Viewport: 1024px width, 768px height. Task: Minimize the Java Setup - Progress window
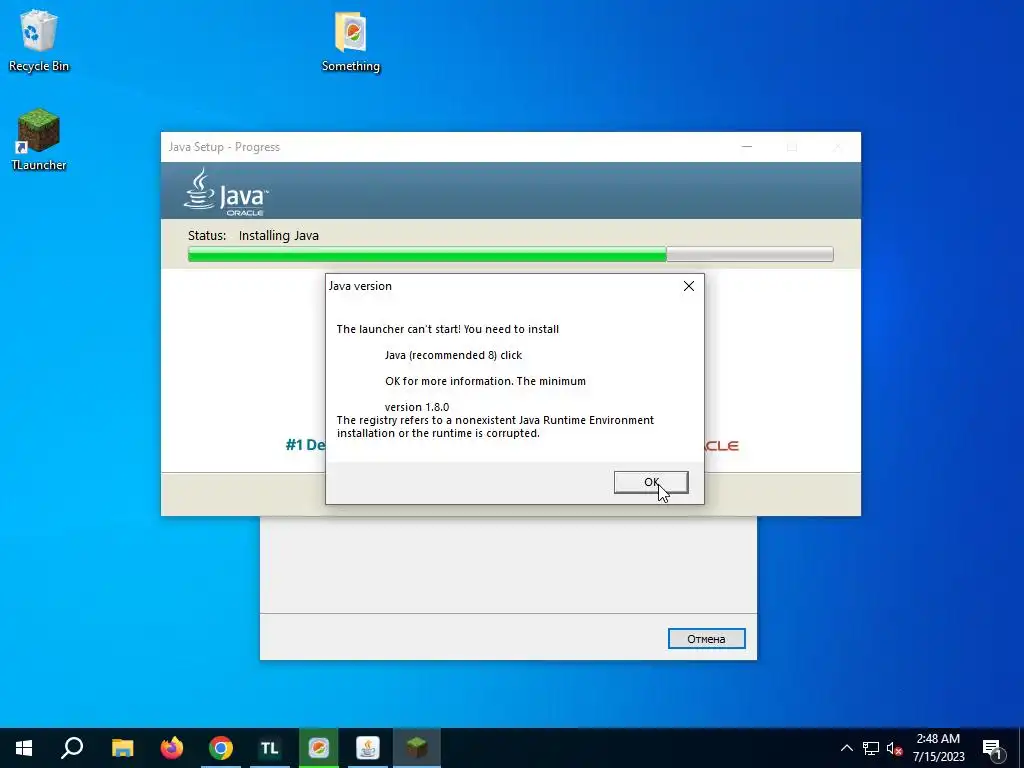pos(746,147)
